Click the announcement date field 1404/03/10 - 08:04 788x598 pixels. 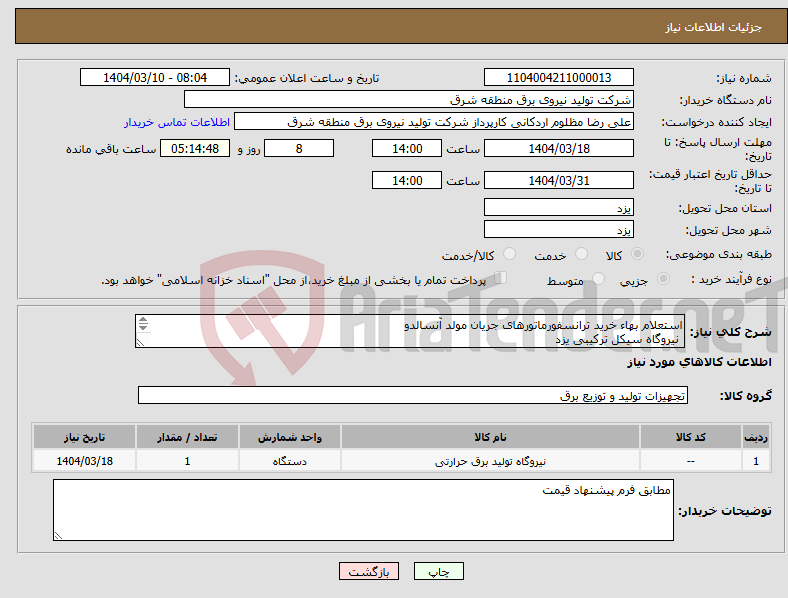(155, 77)
